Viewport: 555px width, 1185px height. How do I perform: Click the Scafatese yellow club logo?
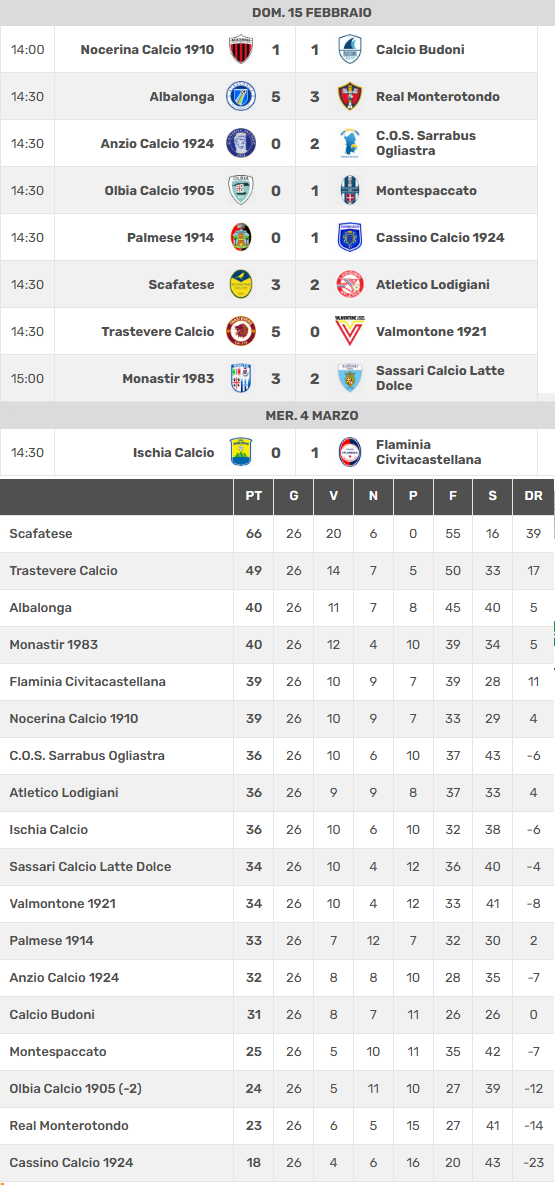click(x=241, y=284)
